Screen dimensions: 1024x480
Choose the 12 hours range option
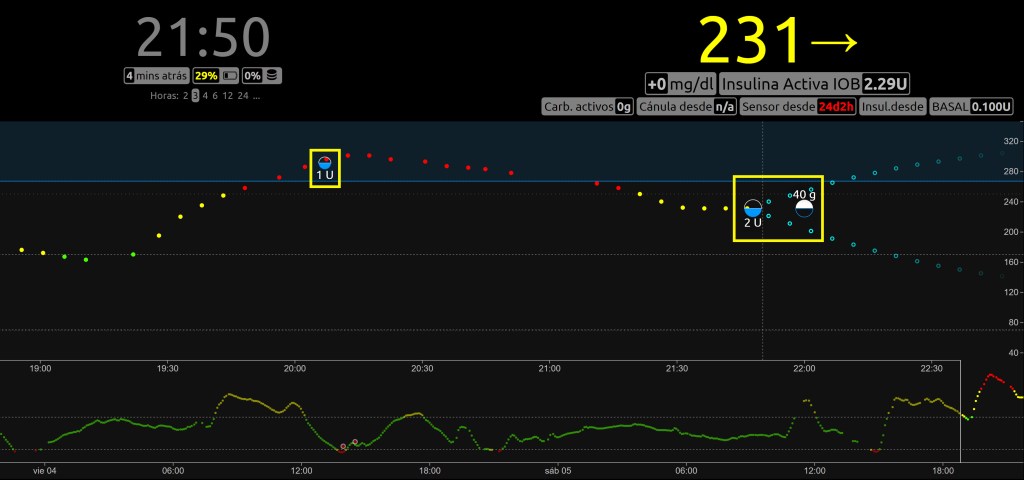click(229, 96)
